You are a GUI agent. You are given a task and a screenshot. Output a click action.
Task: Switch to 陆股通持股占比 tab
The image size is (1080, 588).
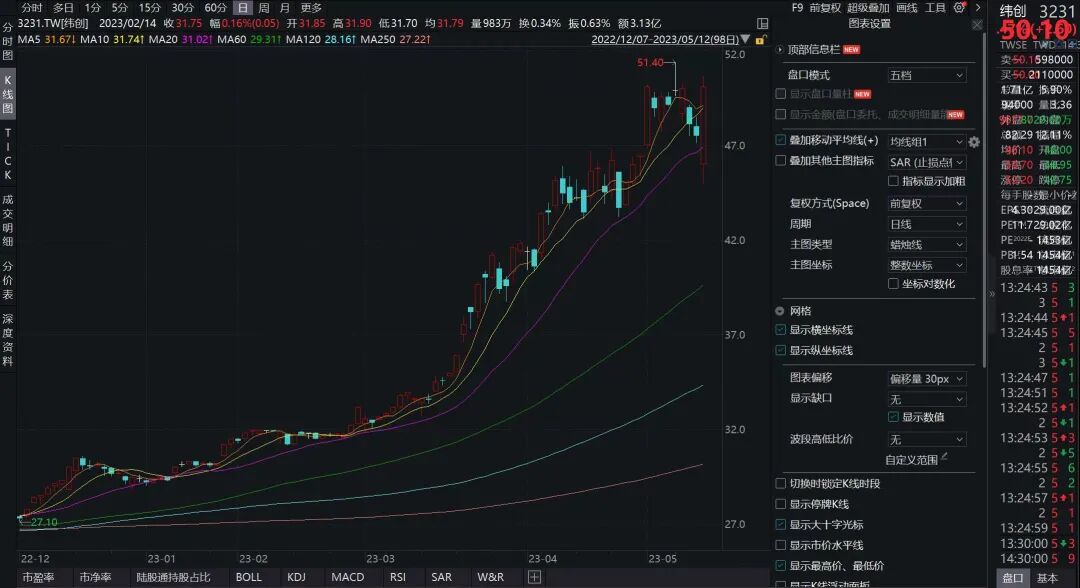pyautogui.click(x=173, y=577)
